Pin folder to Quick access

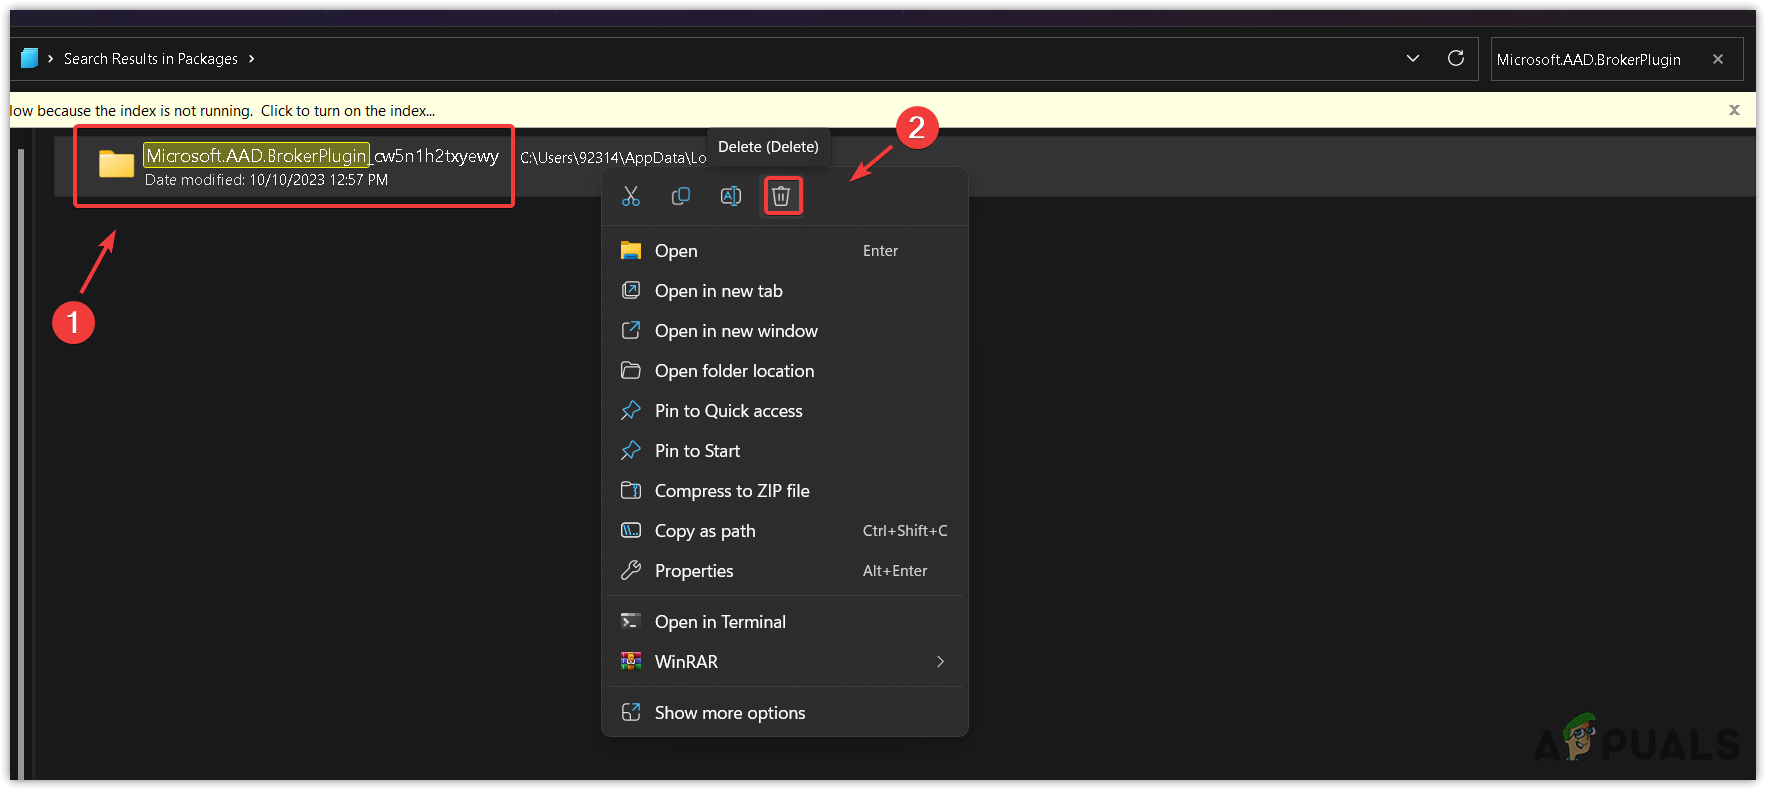pyautogui.click(x=785, y=411)
